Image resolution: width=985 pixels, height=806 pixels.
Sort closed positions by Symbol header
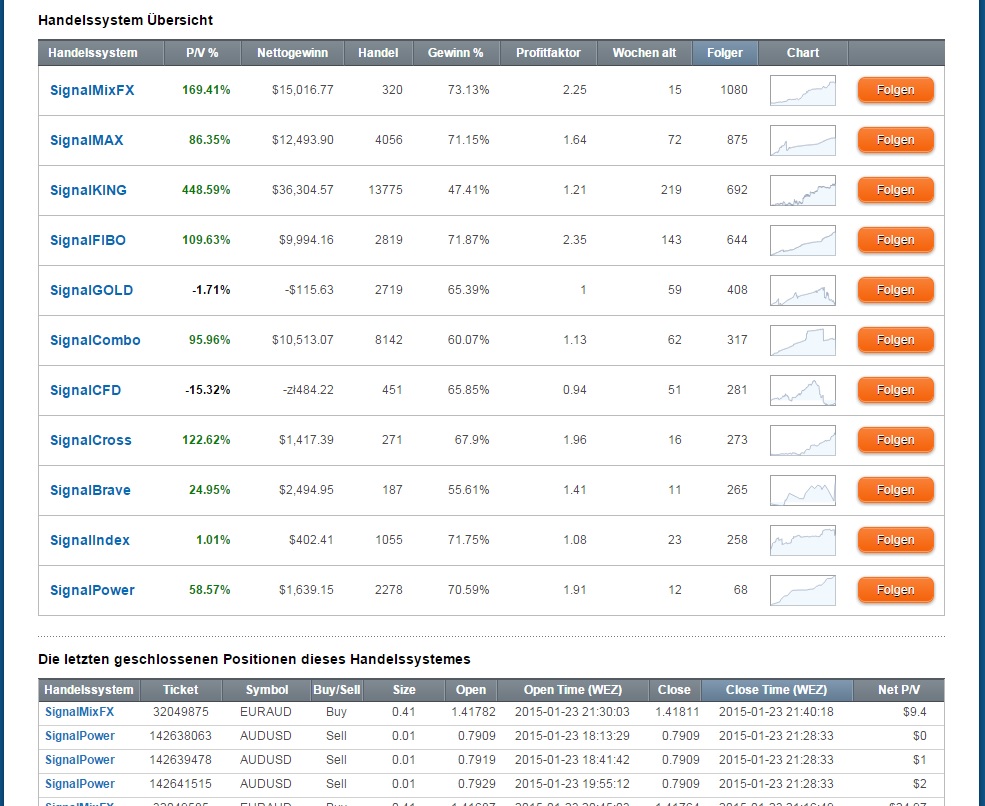point(265,690)
